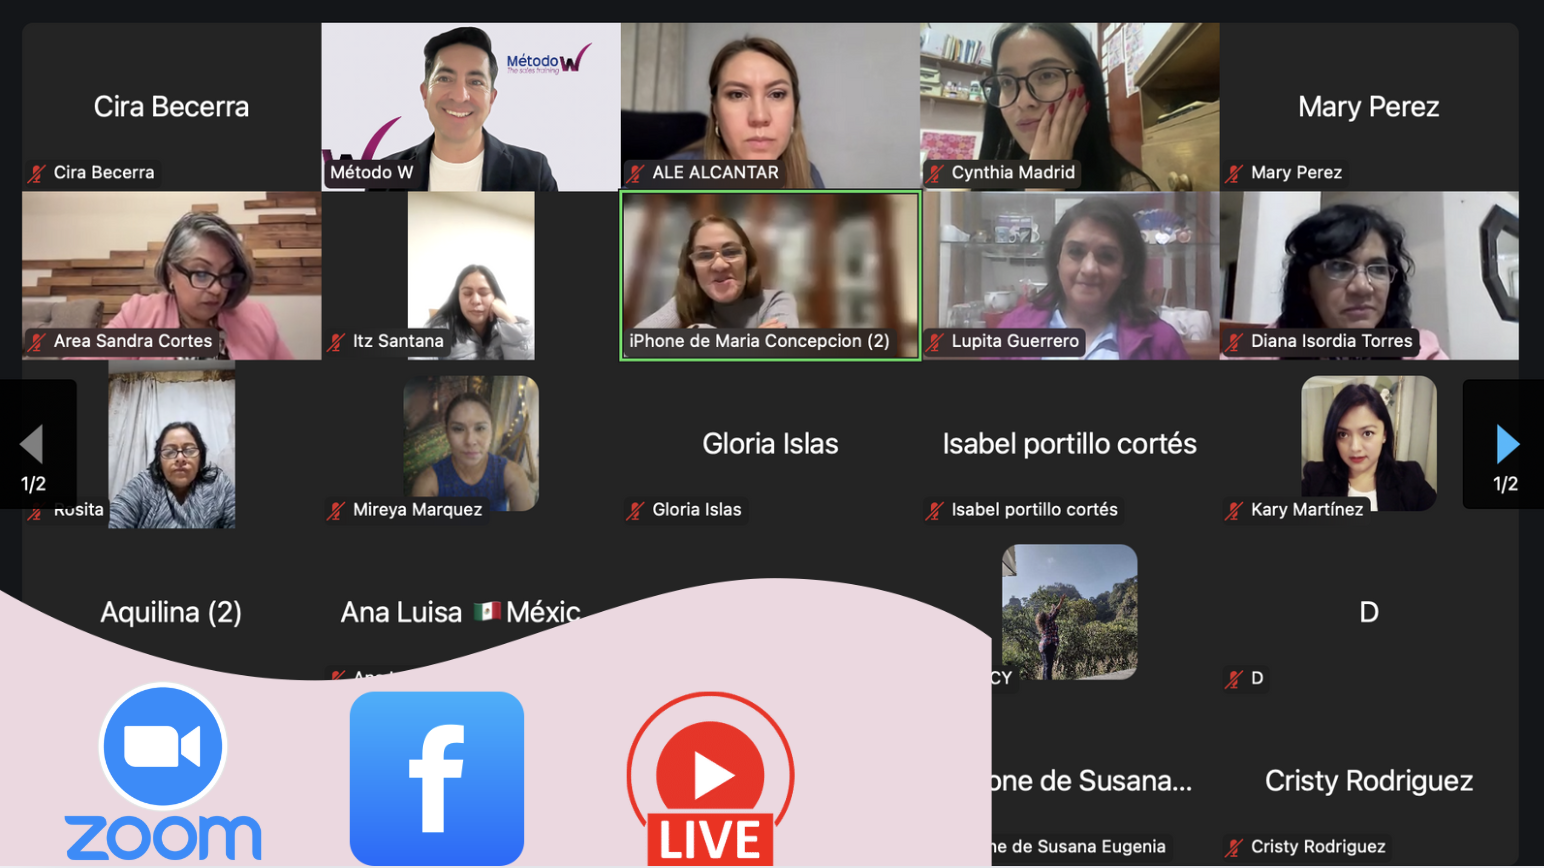Click Itz Santana name label
This screenshot has height=868, width=1544.
click(398, 342)
